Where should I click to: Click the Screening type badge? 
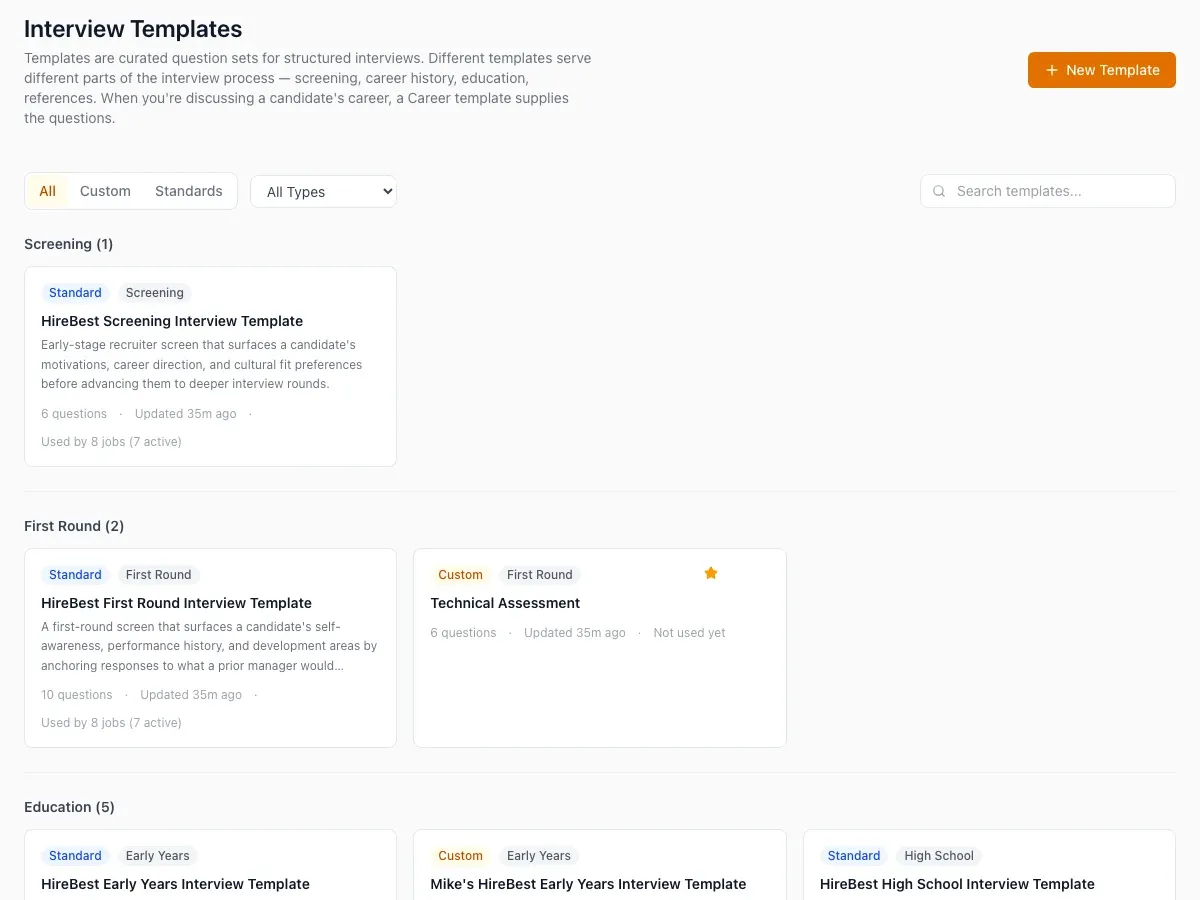(155, 293)
